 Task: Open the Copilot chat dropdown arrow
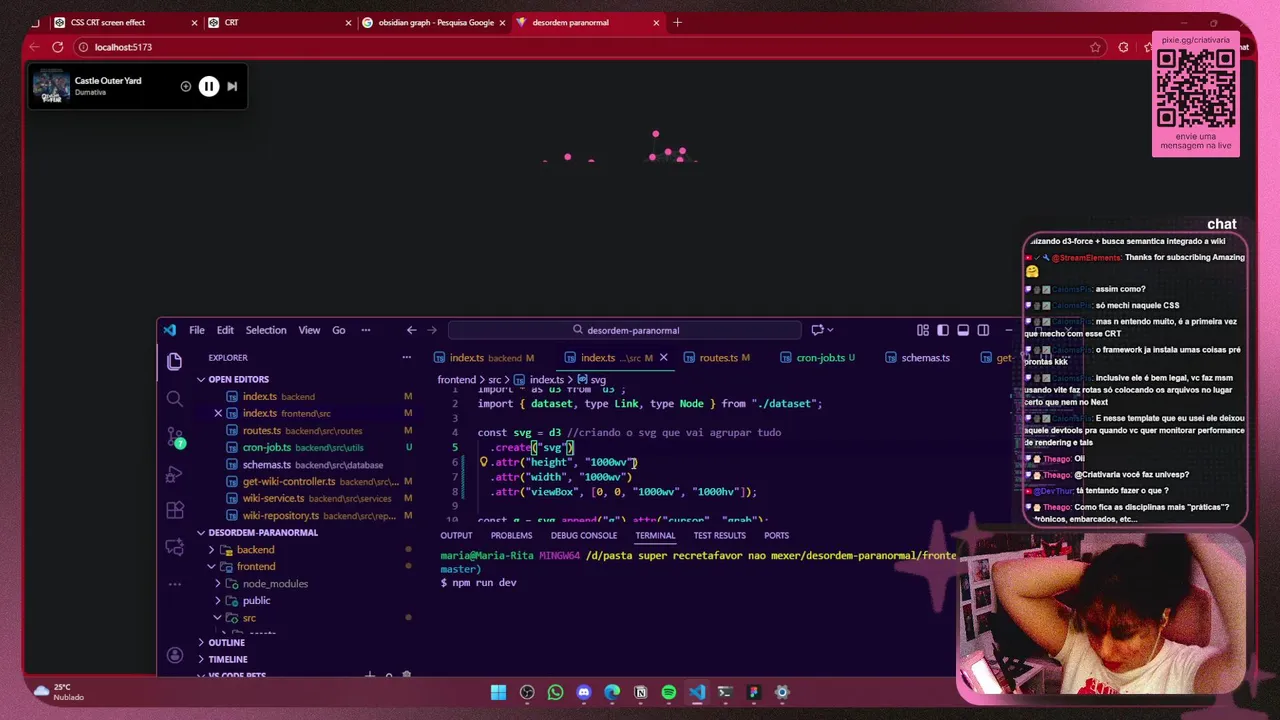pos(832,330)
